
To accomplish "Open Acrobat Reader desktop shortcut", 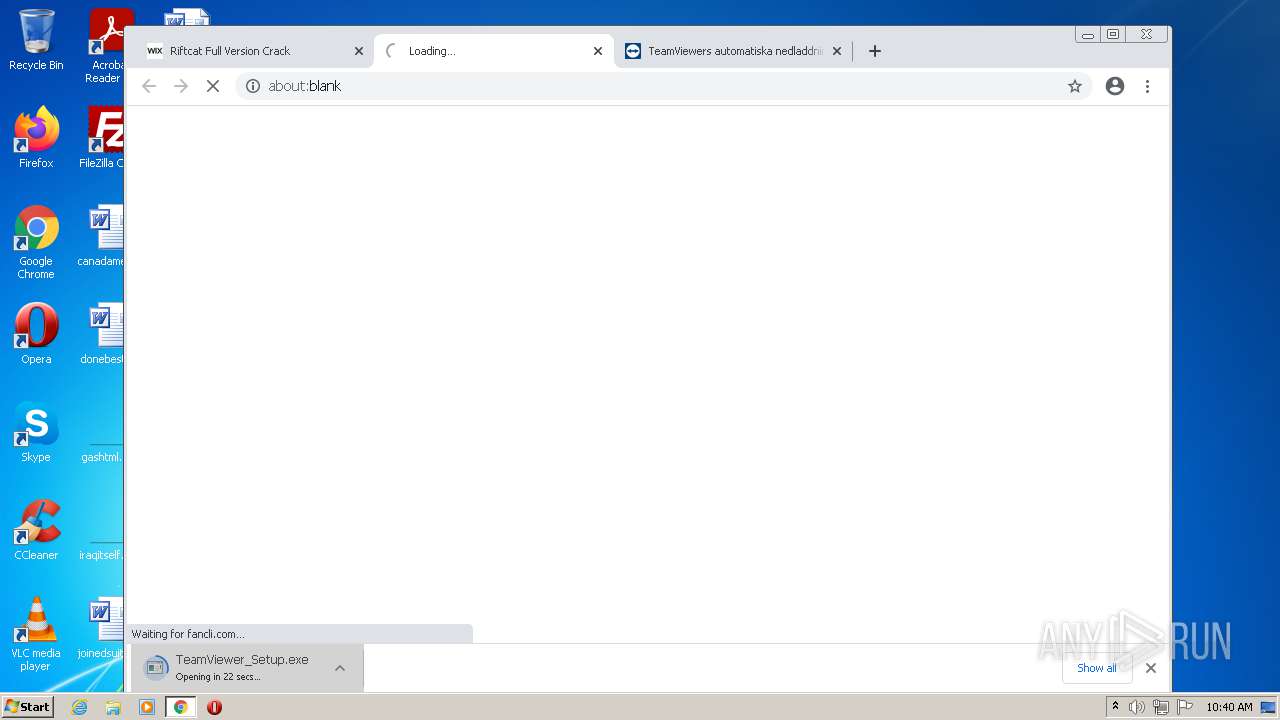I will [106, 46].
